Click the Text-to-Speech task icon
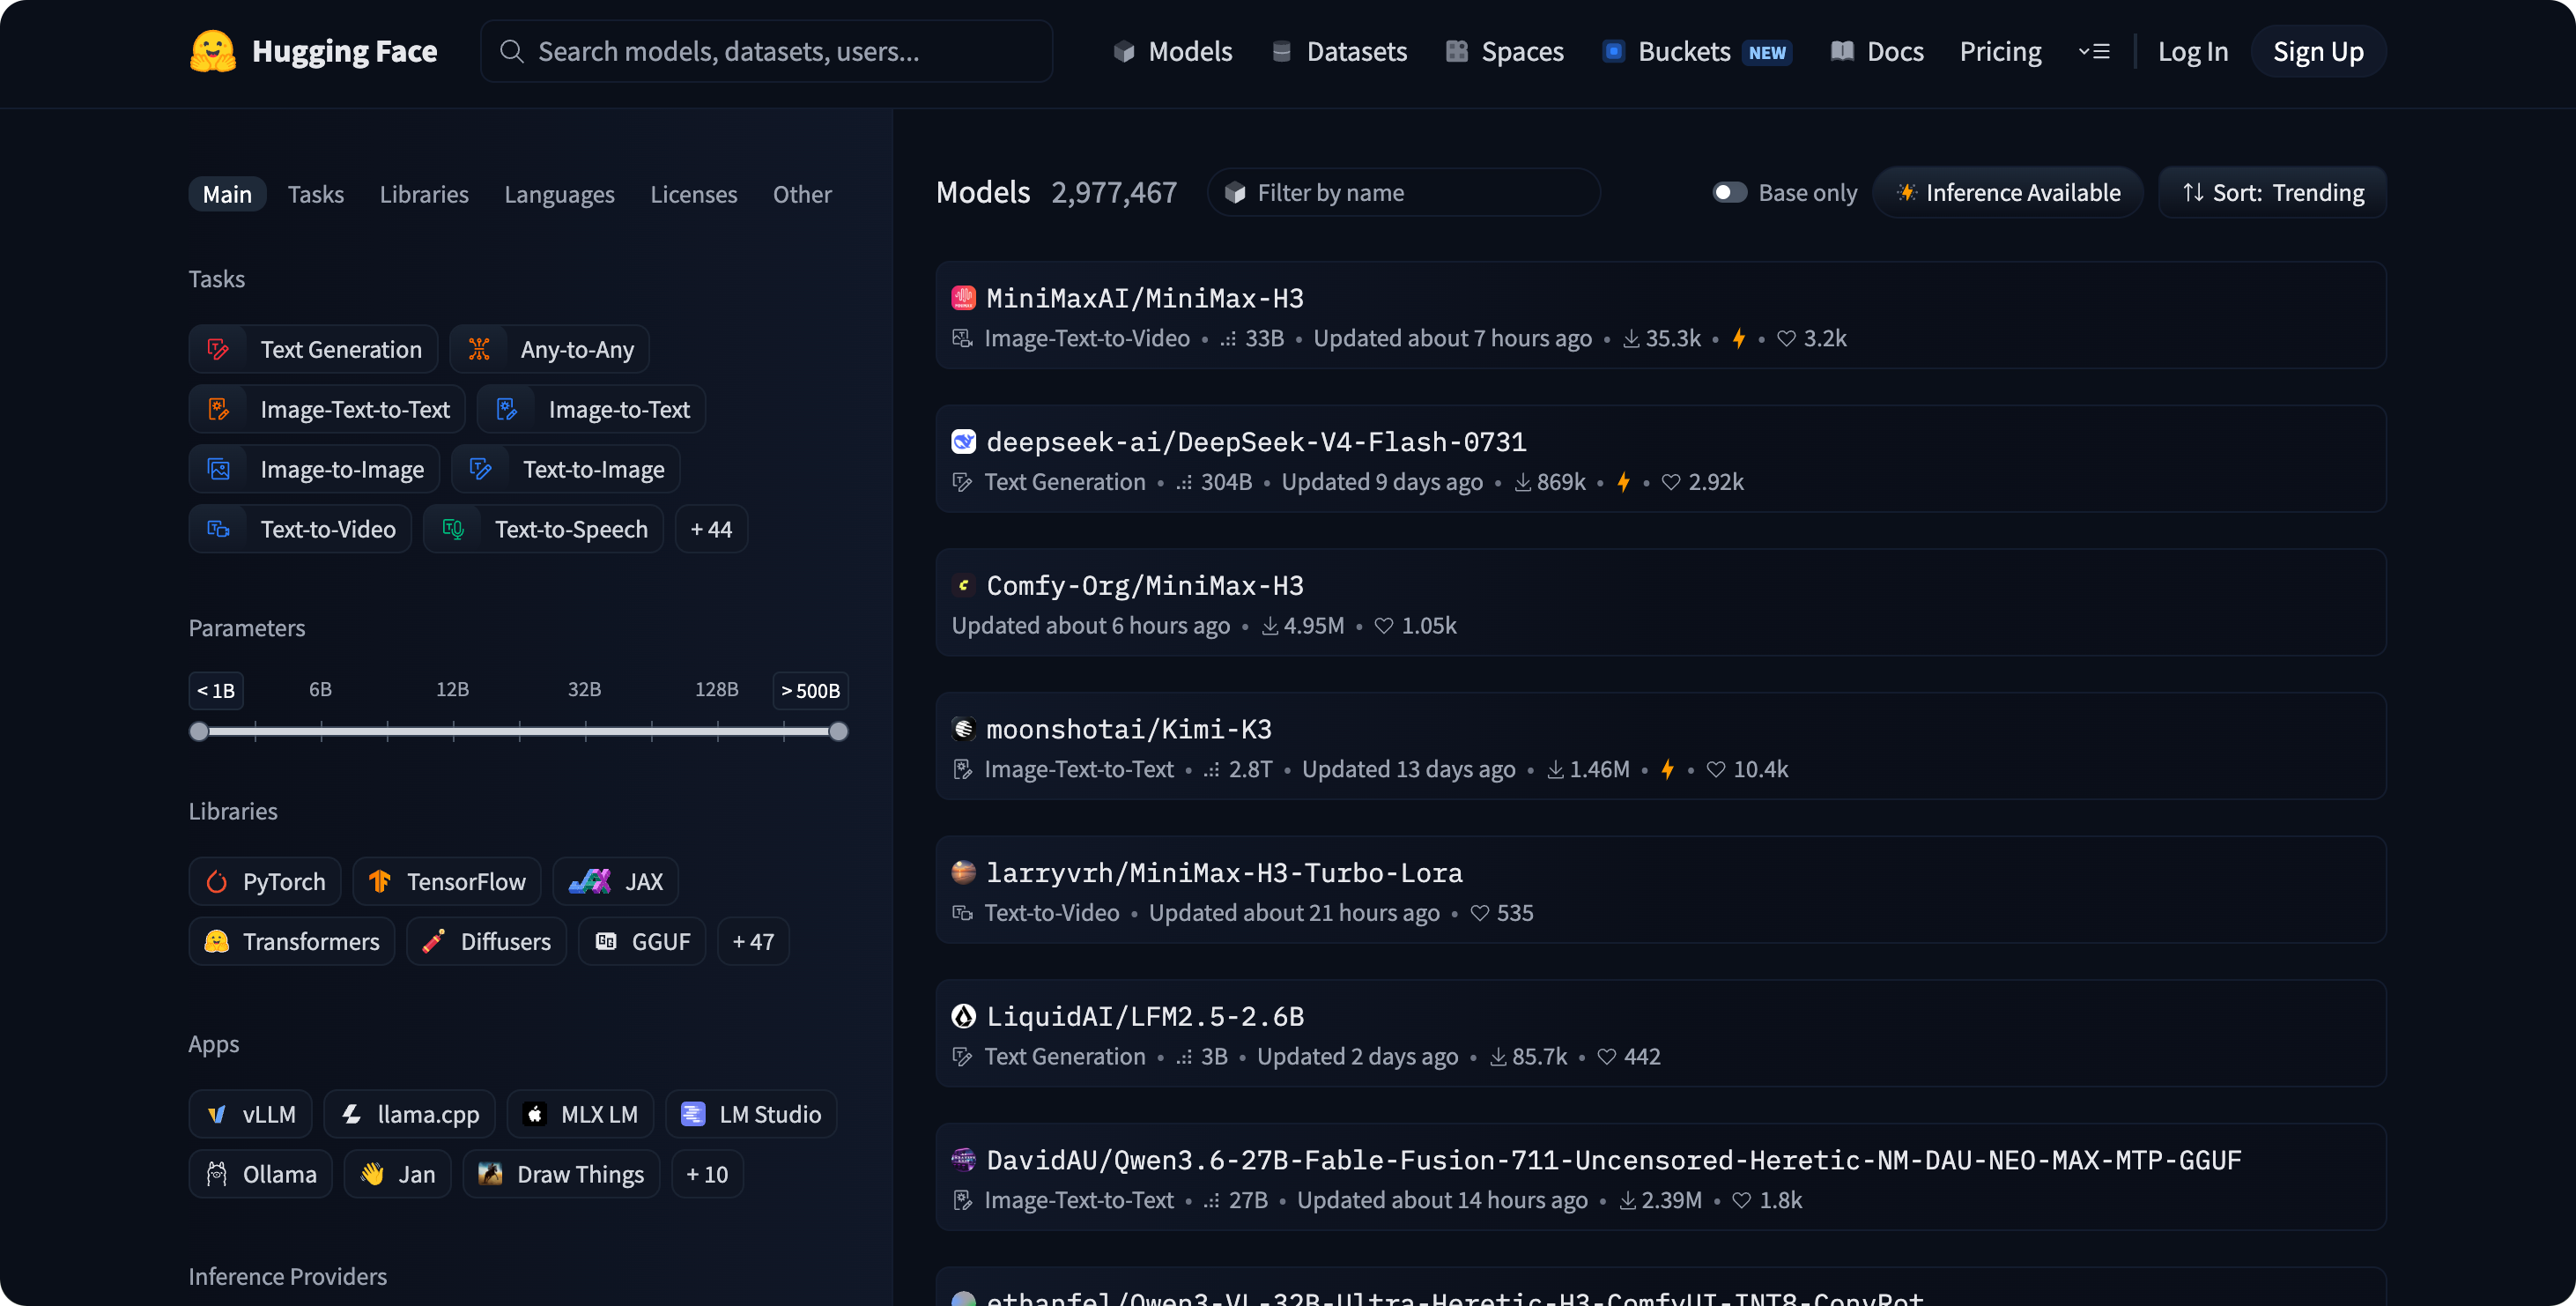The image size is (2576, 1306). coord(453,529)
